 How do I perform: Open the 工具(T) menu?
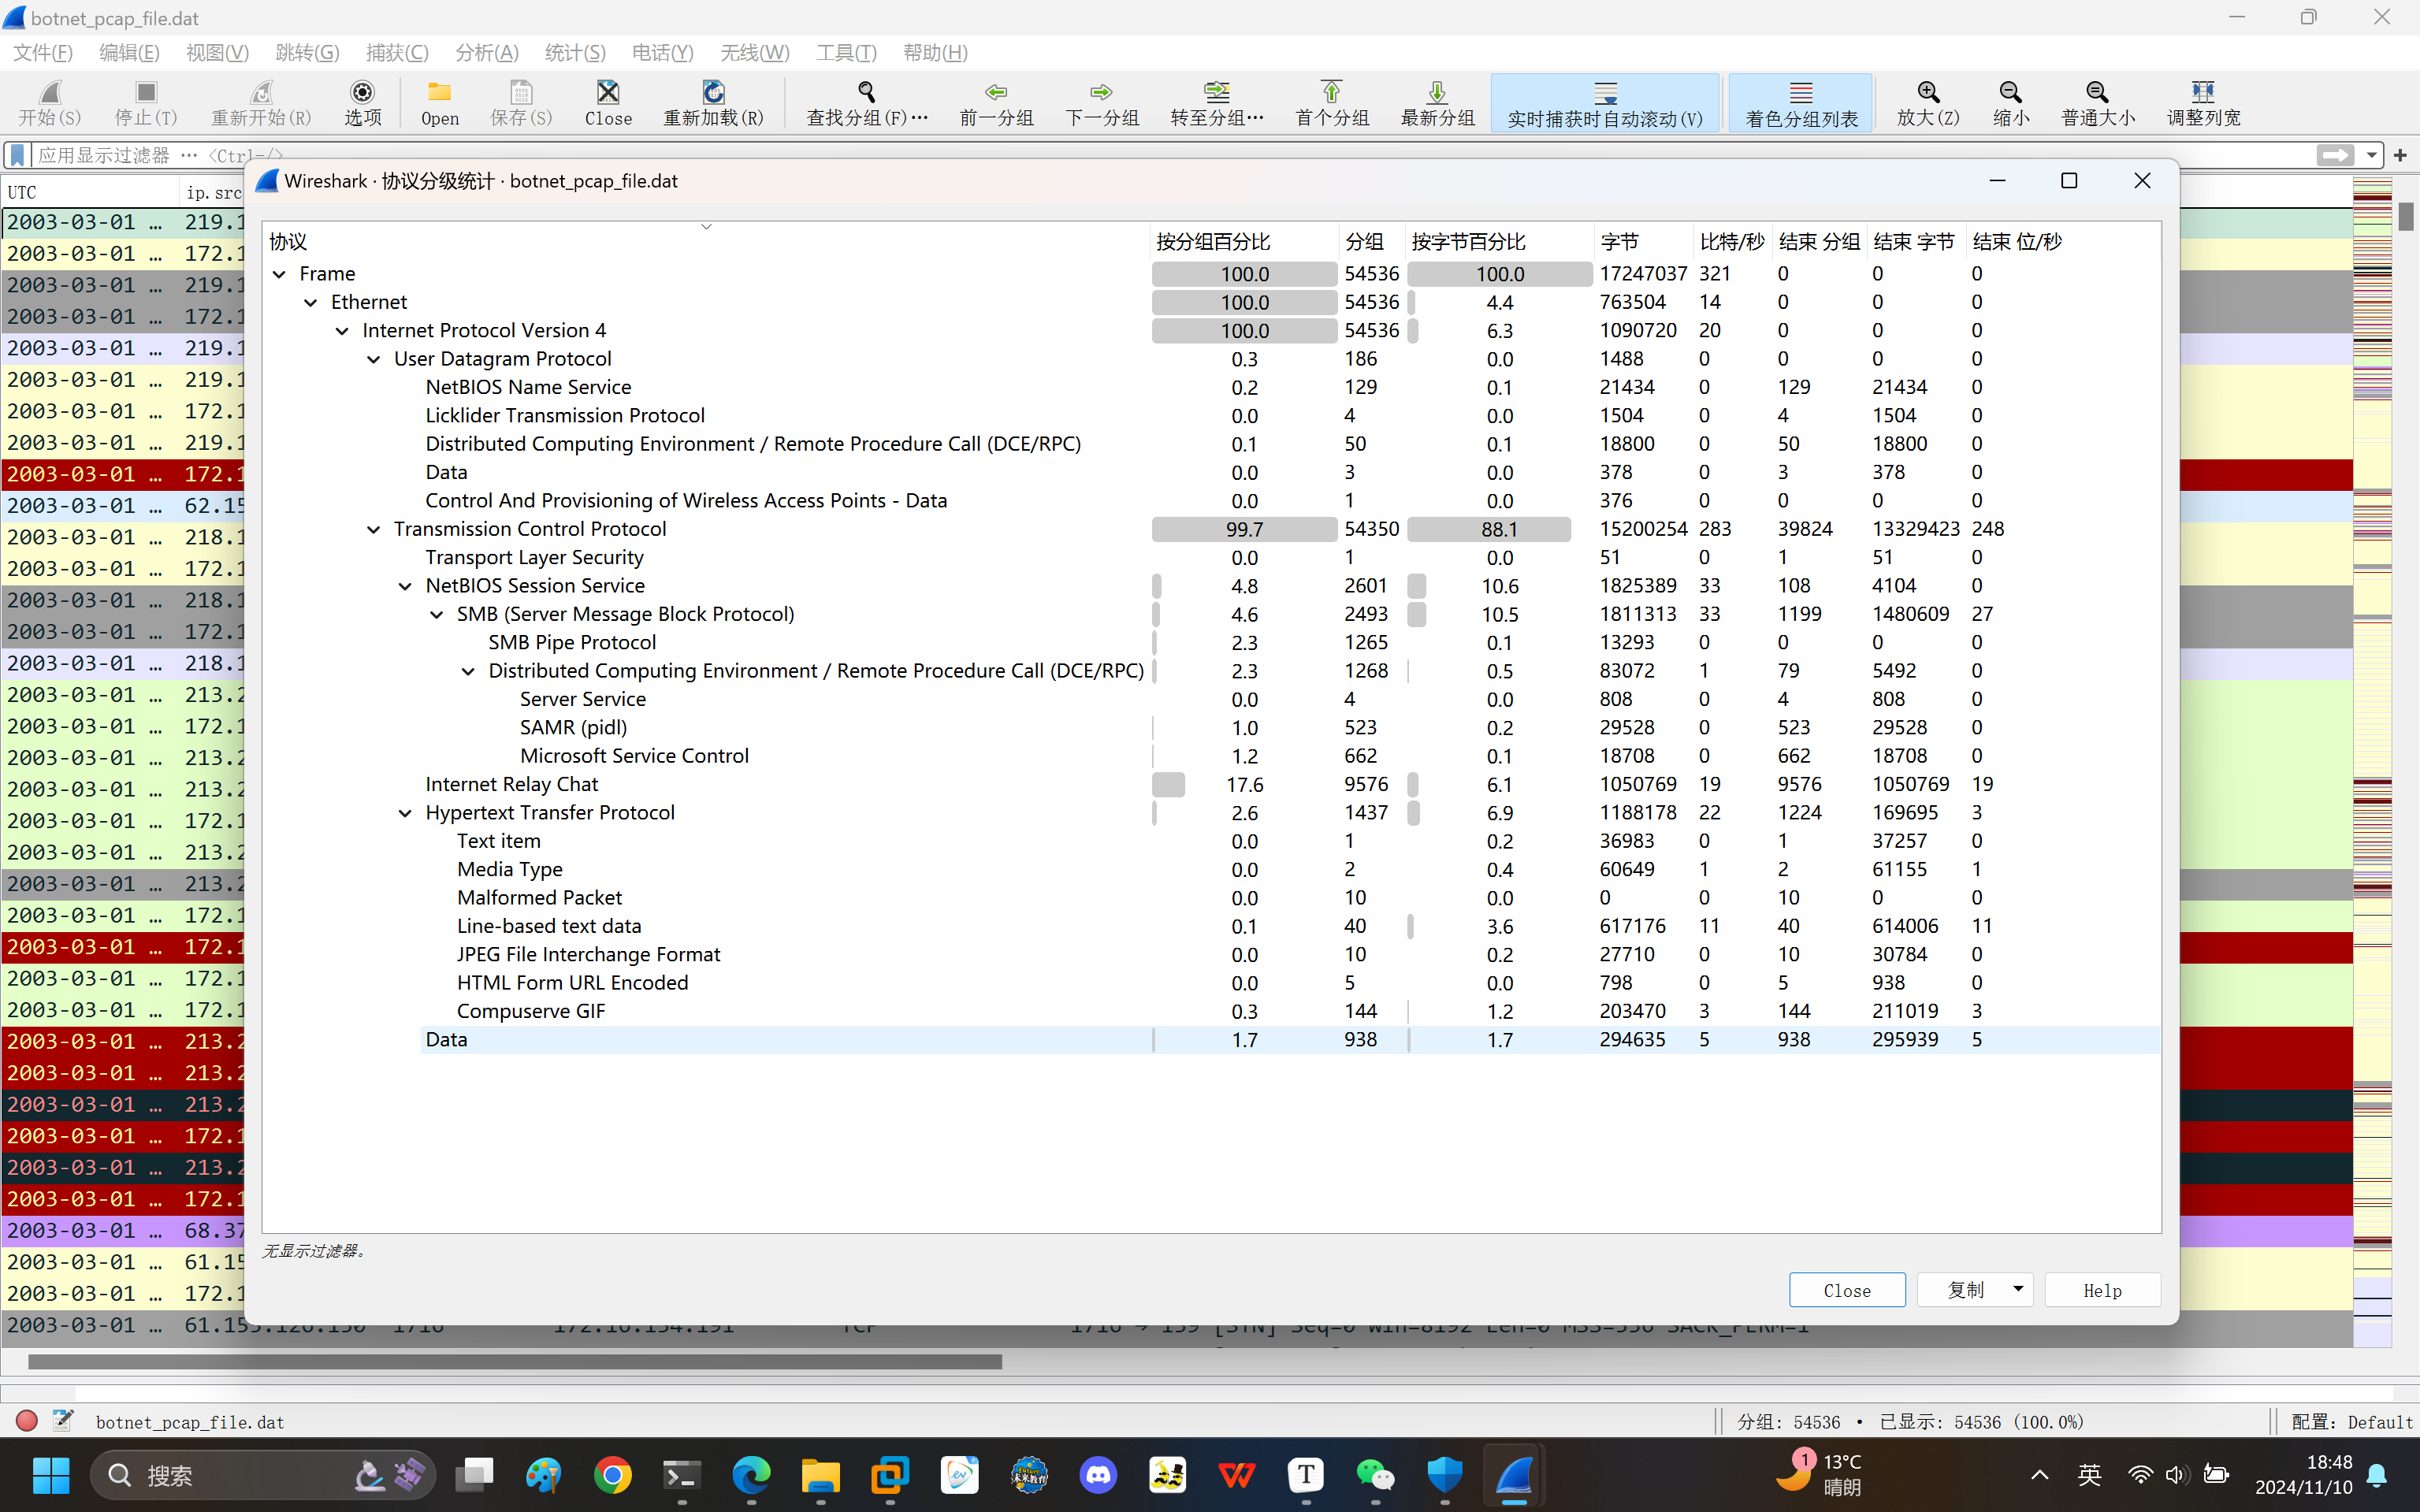coord(846,53)
